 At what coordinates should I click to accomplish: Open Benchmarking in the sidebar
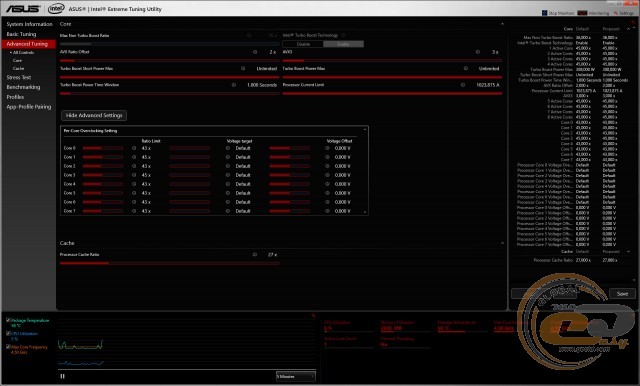23,87
